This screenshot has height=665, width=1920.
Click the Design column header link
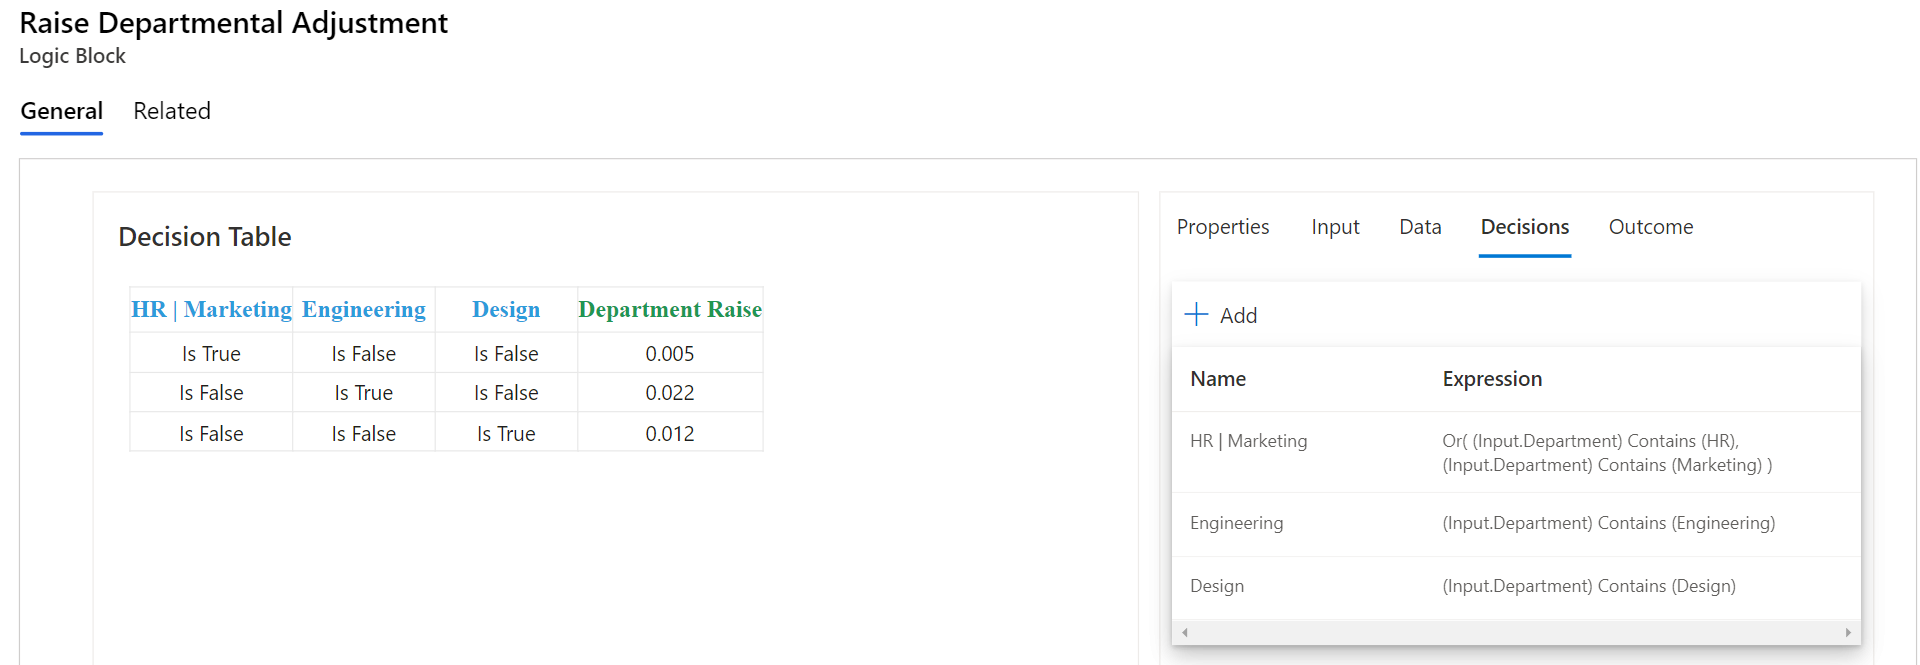point(506,310)
